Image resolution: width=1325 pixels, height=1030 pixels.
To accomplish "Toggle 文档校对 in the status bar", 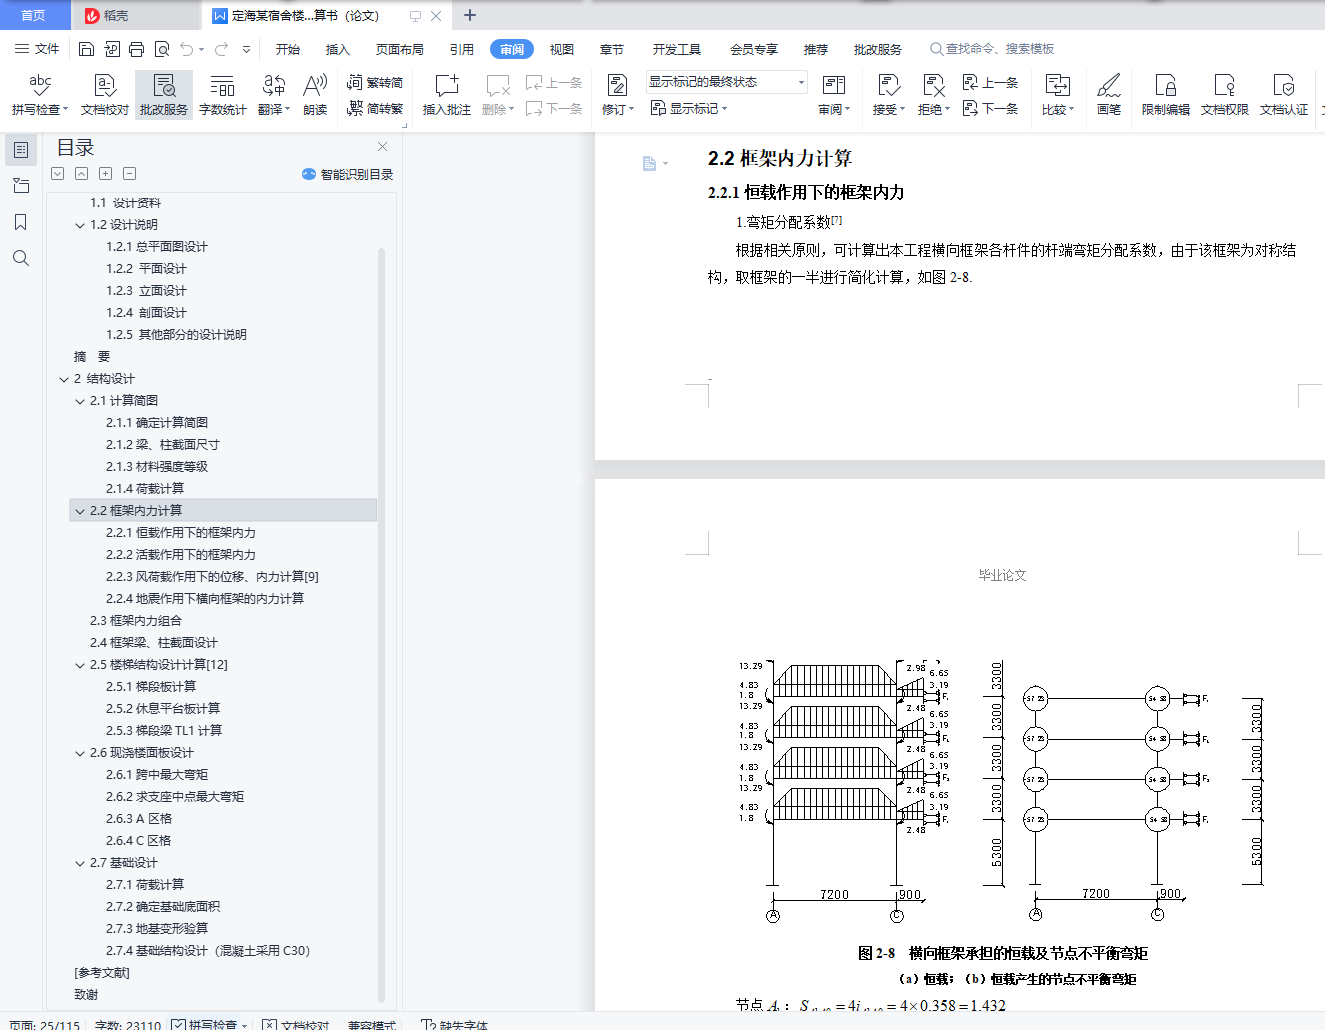I will coord(296,1025).
